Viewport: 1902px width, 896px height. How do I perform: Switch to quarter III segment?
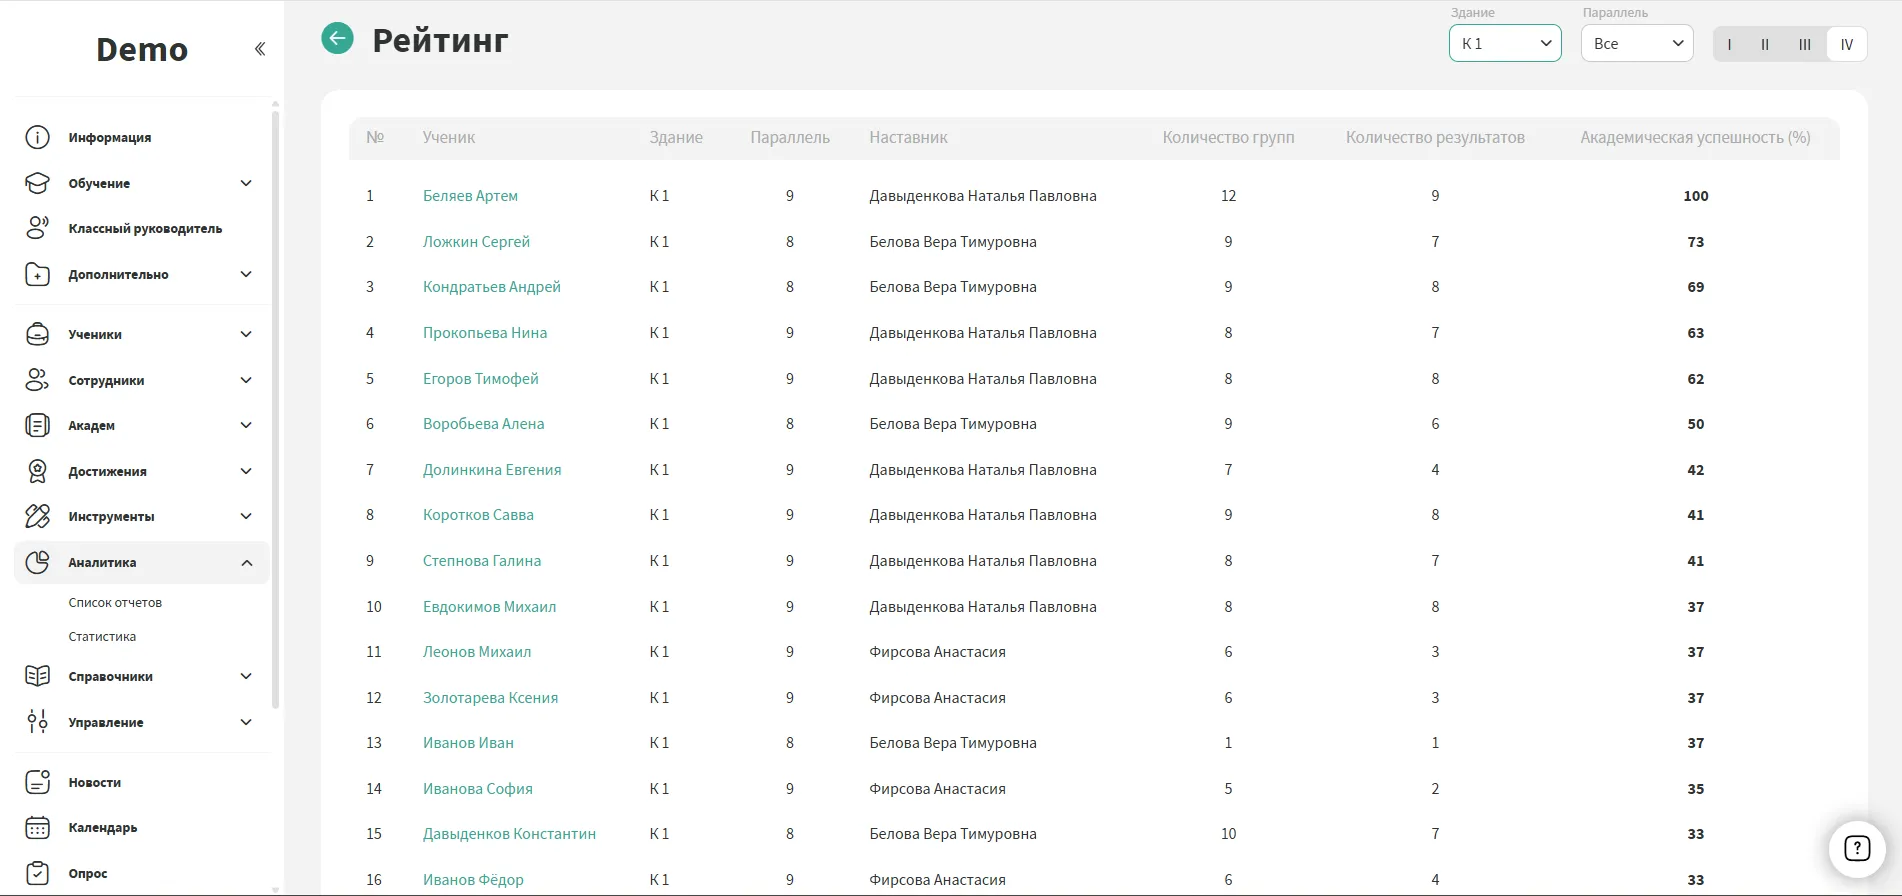click(x=1804, y=44)
